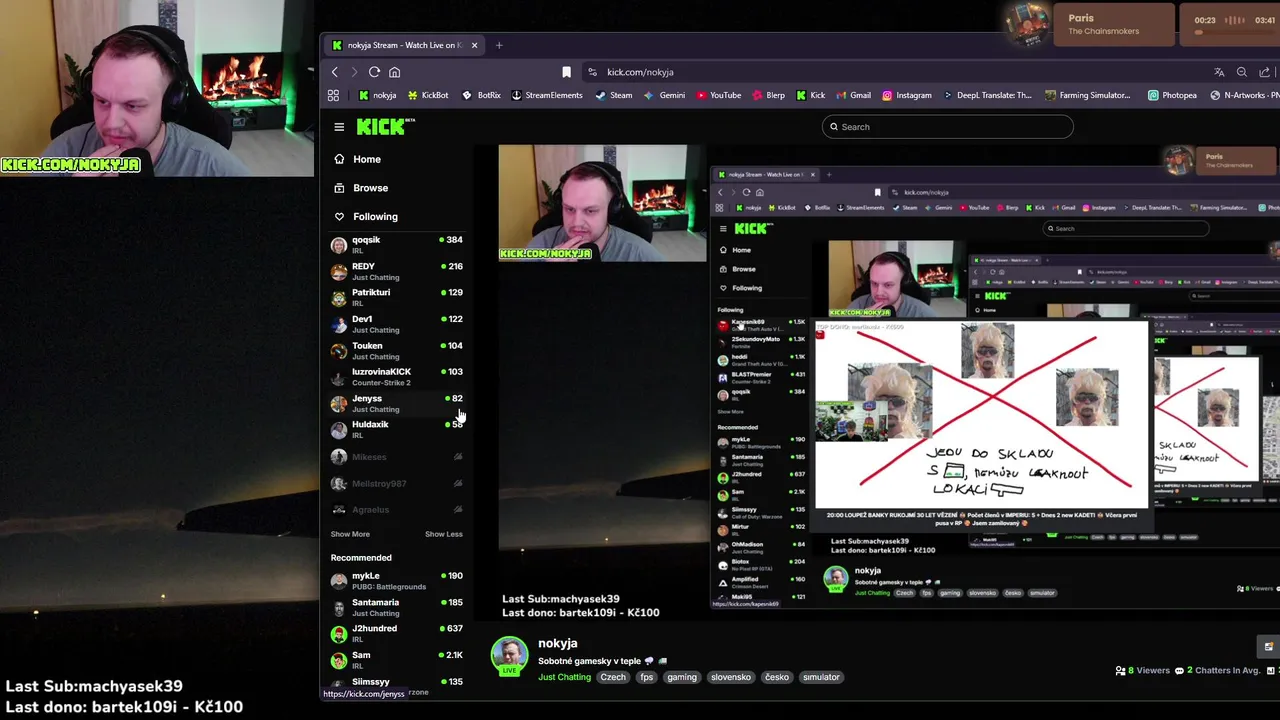Open the recommended channel named Sam
The width and height of the screenshot is (1280, 720).
tap(397, 660)
